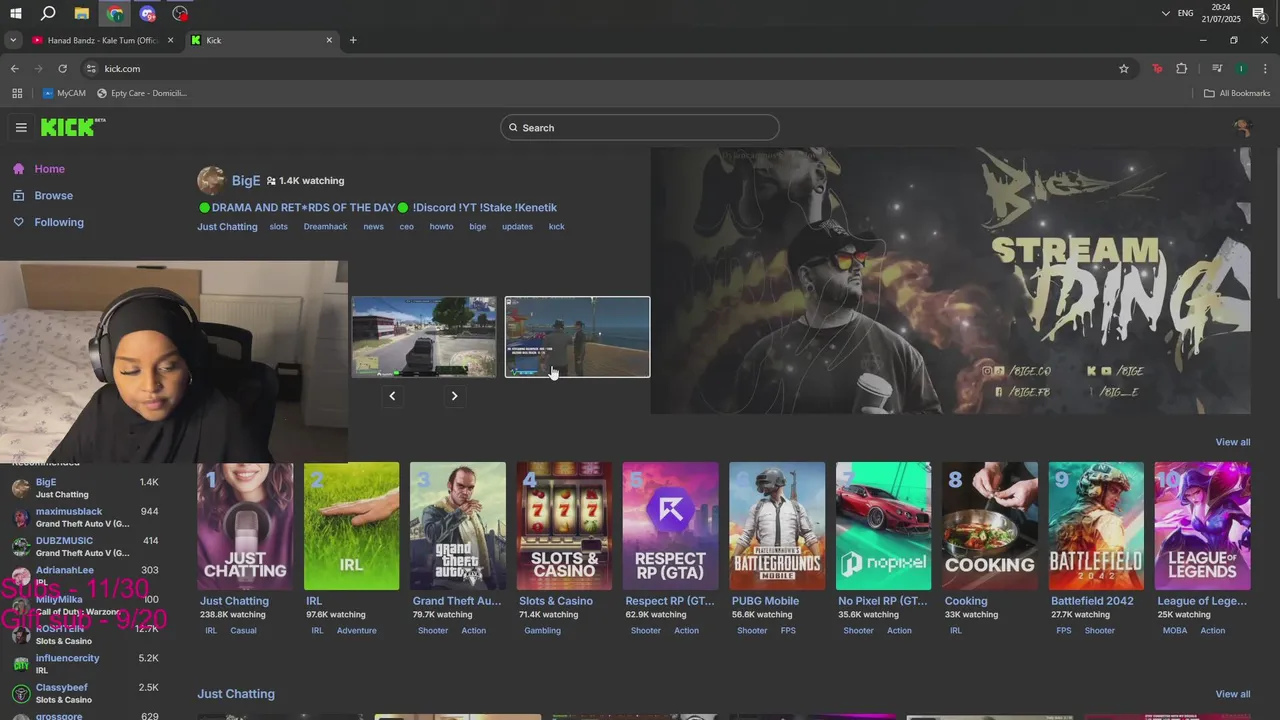The height and width of the screenshot is (720, 1280).
Task: Click the 'updates' stream tag
Action: click(x=517, y=227)
